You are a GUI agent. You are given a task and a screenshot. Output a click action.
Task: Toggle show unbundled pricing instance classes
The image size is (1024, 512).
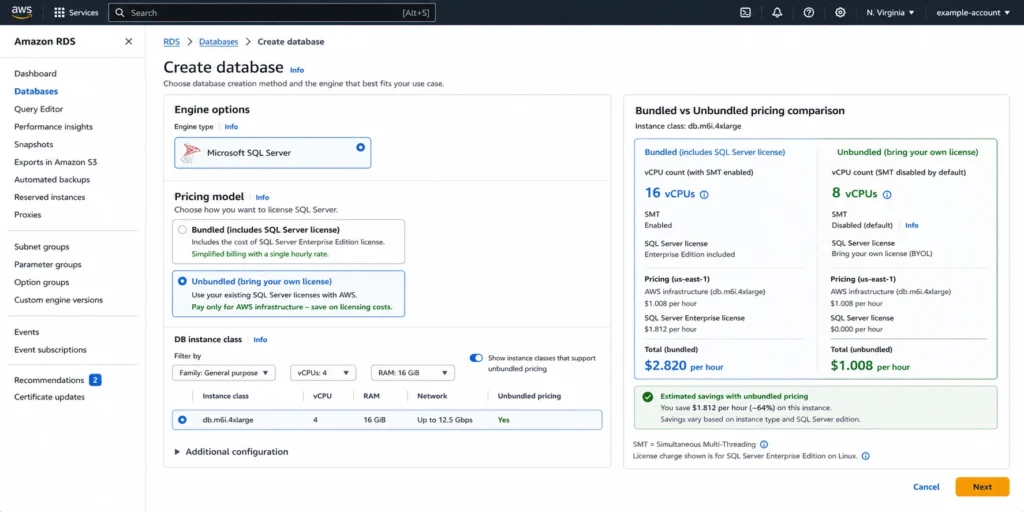tap(476, 358)
